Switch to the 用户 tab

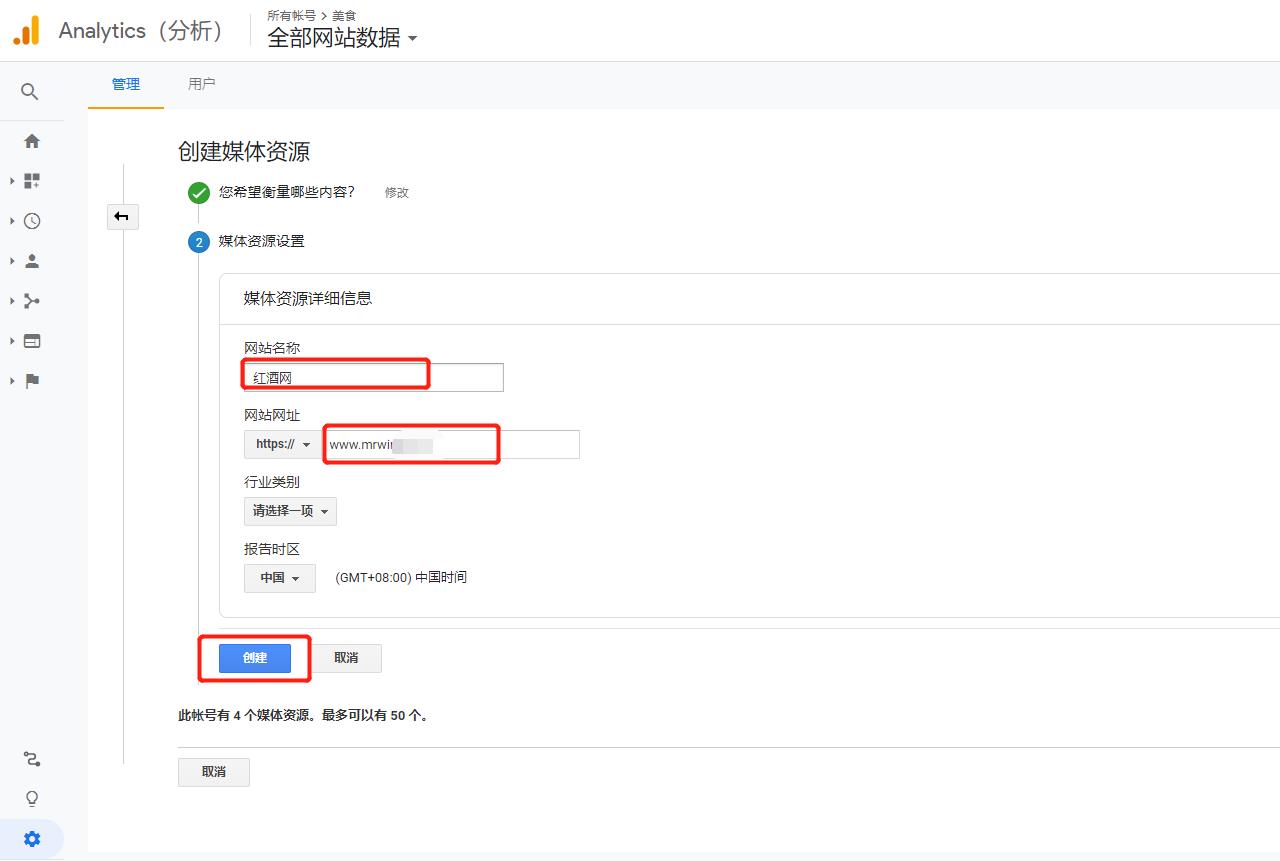202,84
